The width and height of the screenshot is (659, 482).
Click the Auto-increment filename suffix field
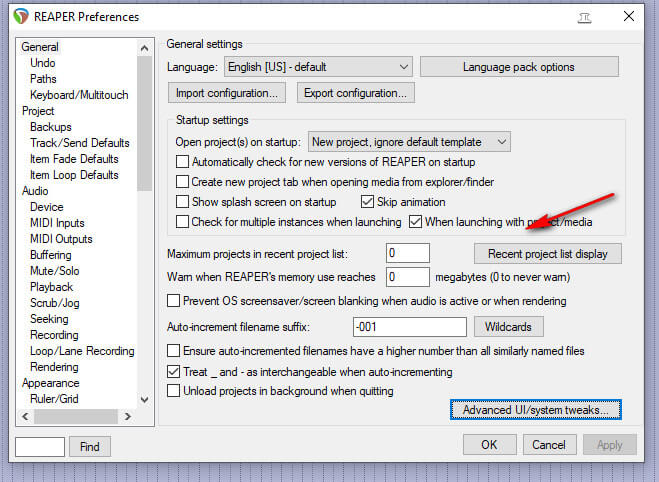tap(410, 327)
